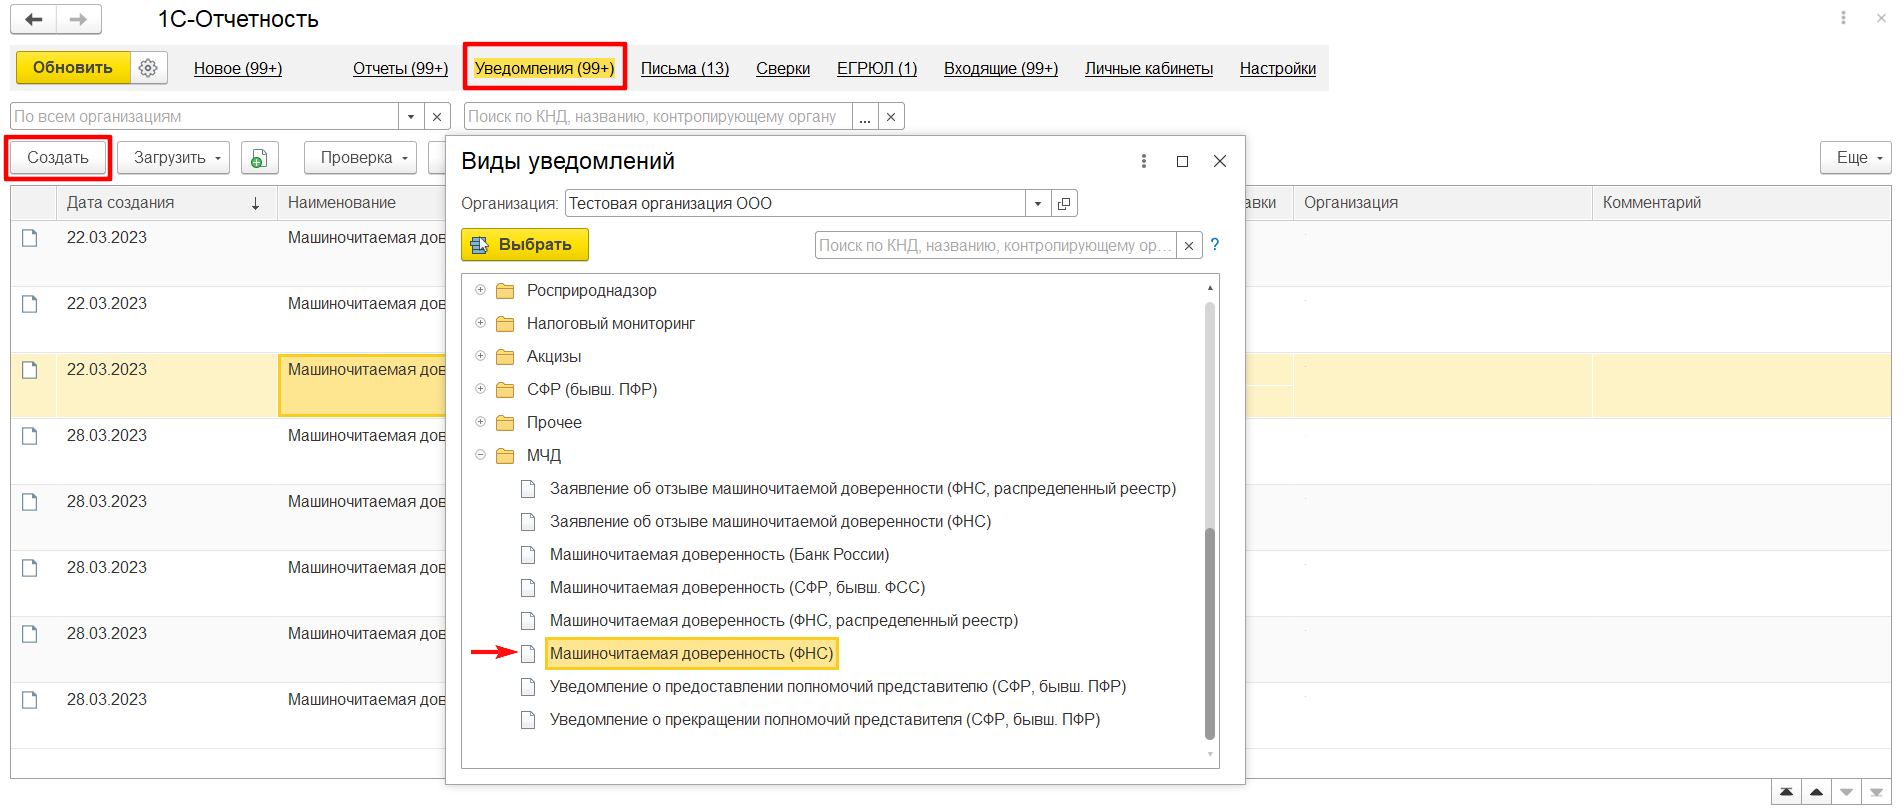The height and width of the screenshot is (812, 1904).
Task: Expand the СФР (бывш. ПФР) folder
Action: 480,389
